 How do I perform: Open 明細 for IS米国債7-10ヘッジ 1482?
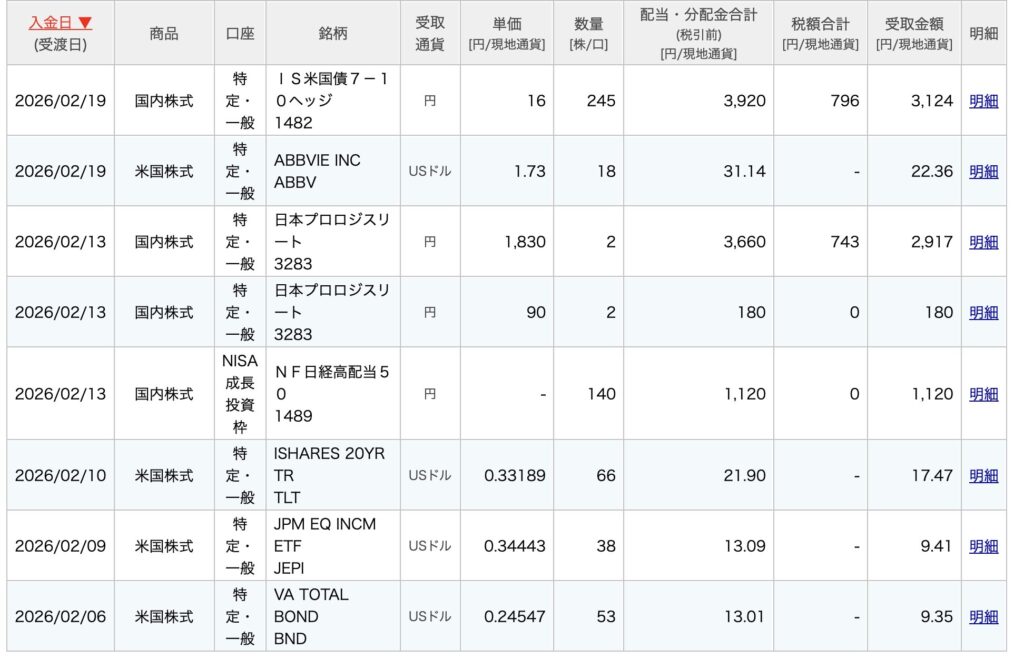click(x=983, y=101)
